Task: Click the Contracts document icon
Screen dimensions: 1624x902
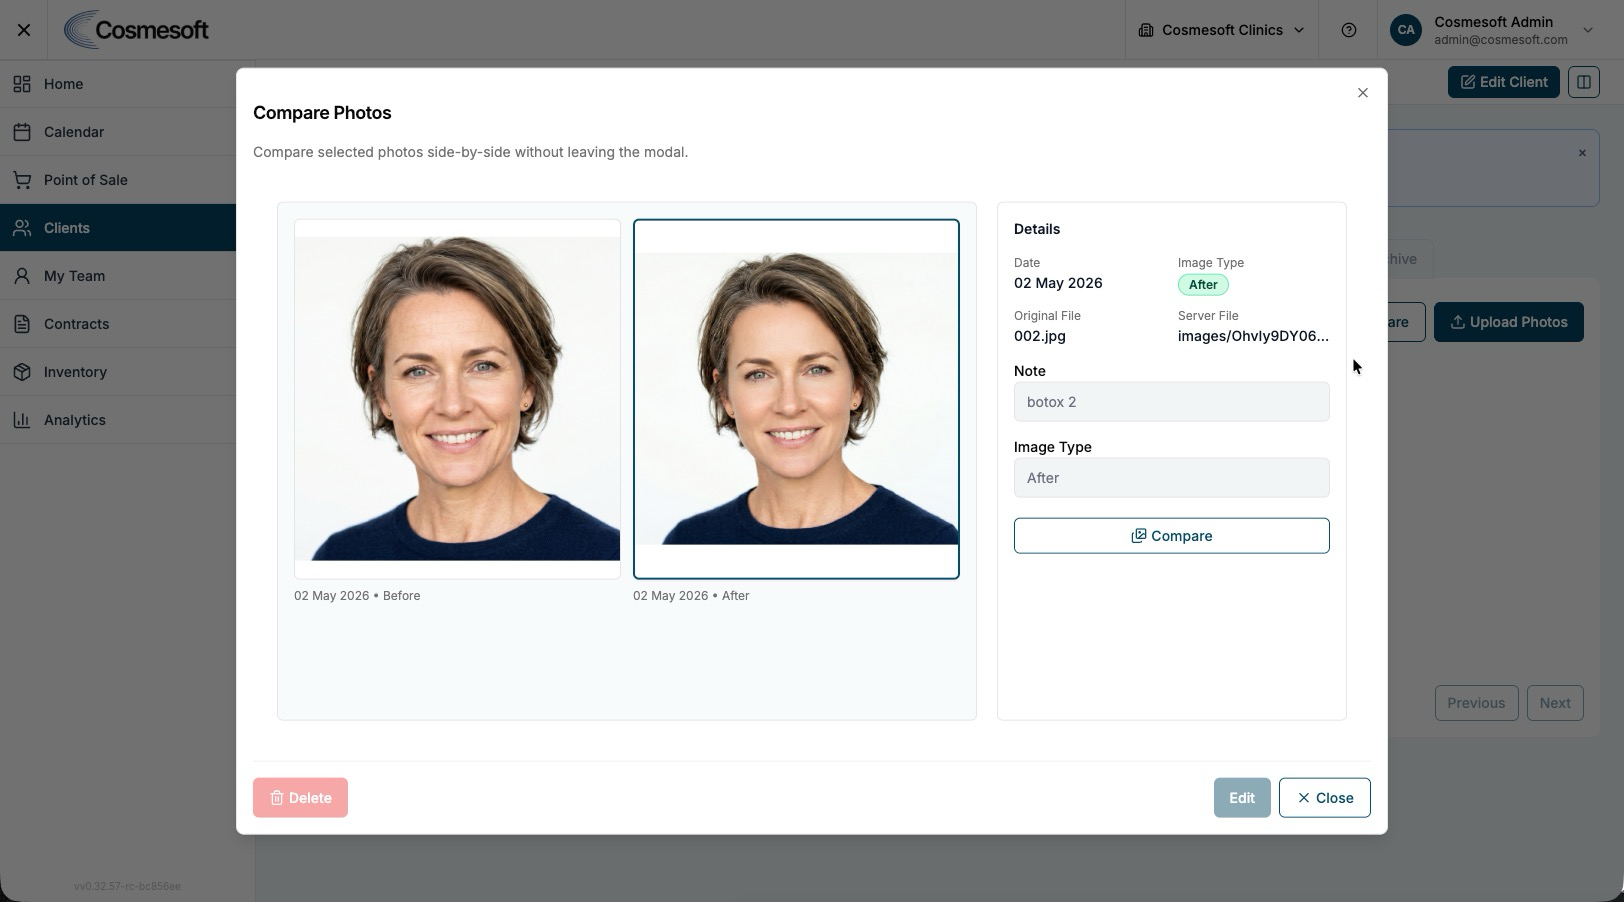Action: pyautogui.click(x=22, y=324)
